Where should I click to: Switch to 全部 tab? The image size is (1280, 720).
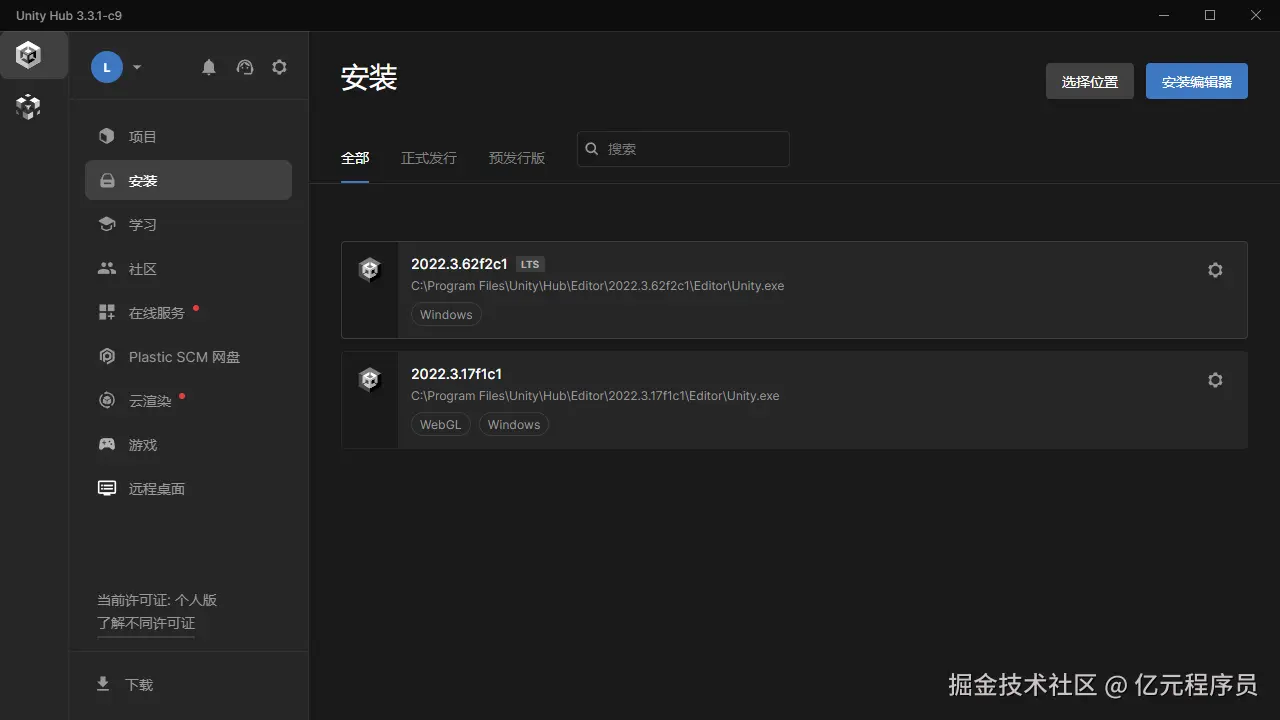click(355, 158)
